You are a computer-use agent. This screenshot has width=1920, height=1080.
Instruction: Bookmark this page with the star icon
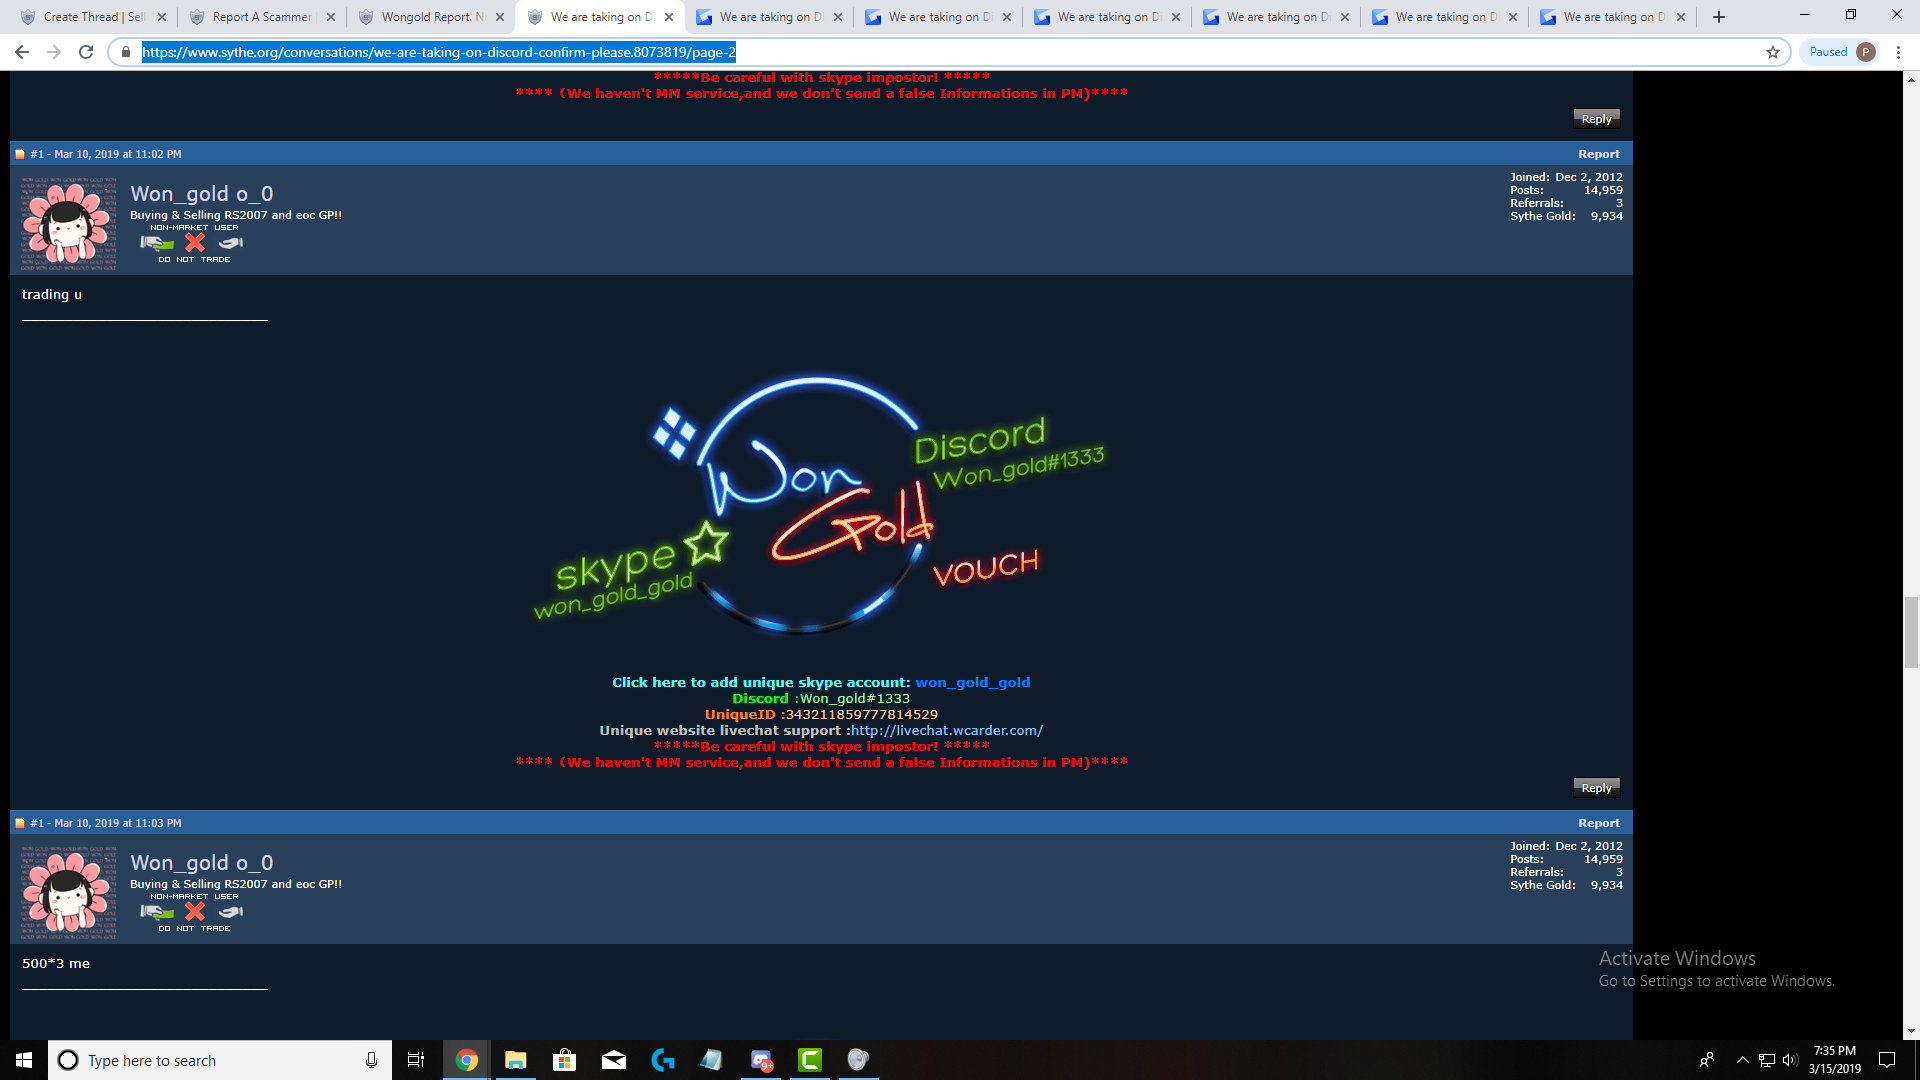[1773, 52]
